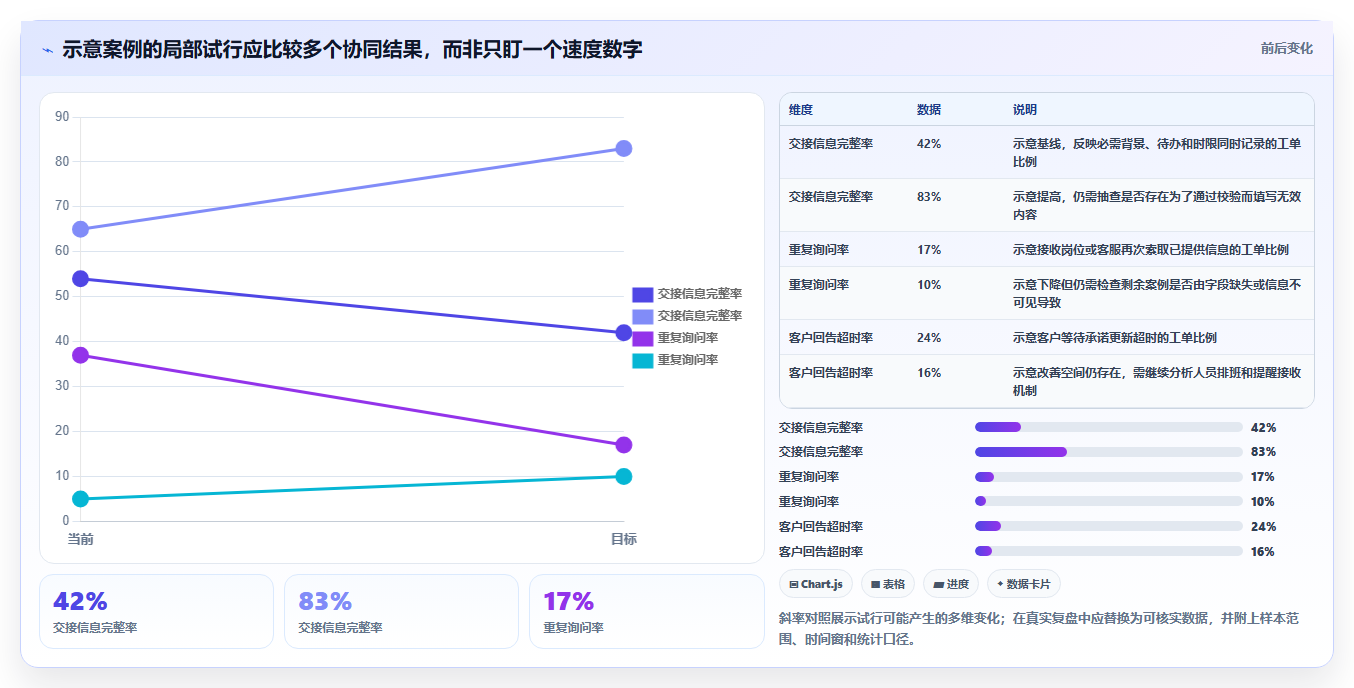Click the 16% cell in the table
Image resolution: width=1354 pixels, height=688 pixels.
click(929, 373)
